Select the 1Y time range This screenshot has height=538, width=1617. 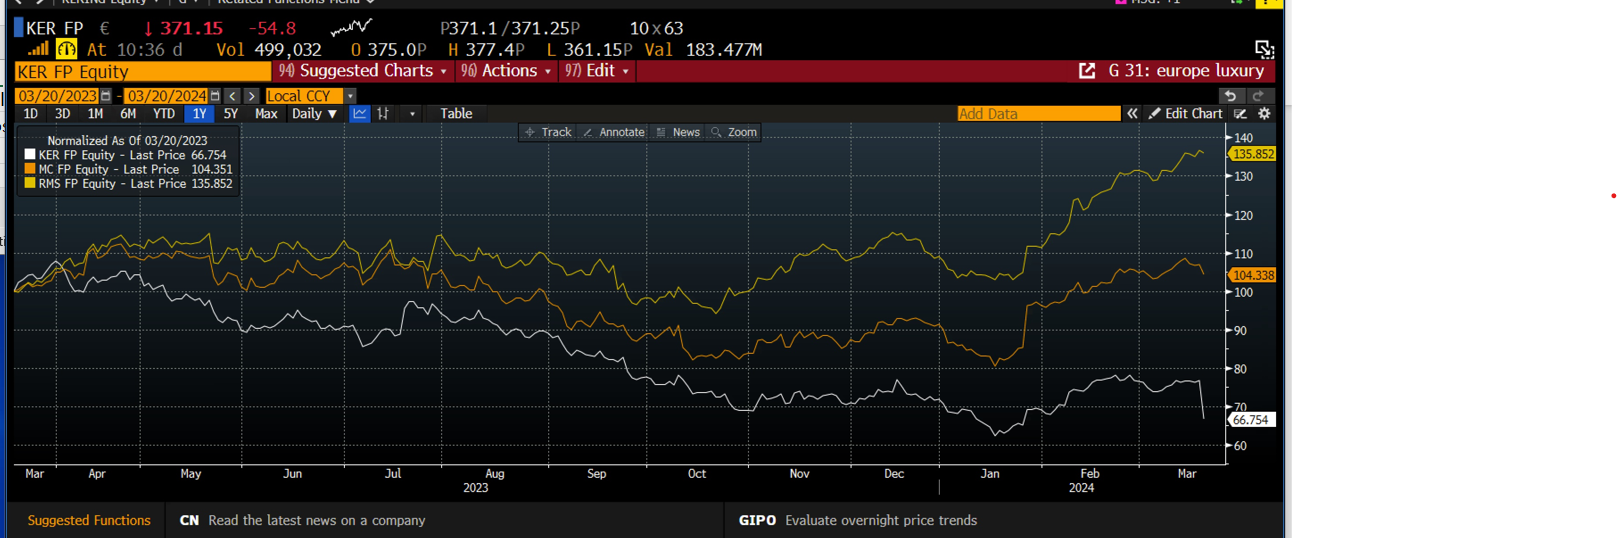coord(199,114)
